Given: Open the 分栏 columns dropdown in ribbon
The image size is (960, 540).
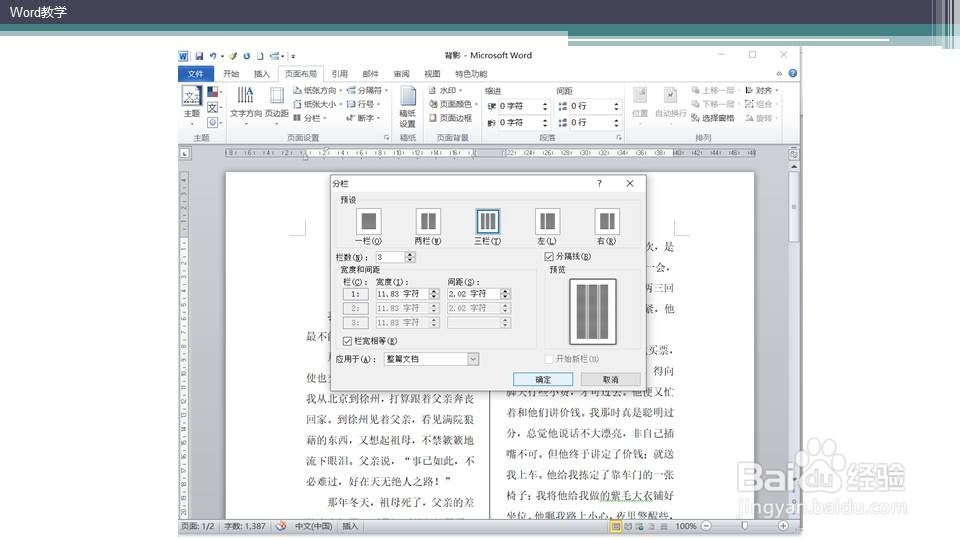Looking at the screenshot, I should [310, 118].
